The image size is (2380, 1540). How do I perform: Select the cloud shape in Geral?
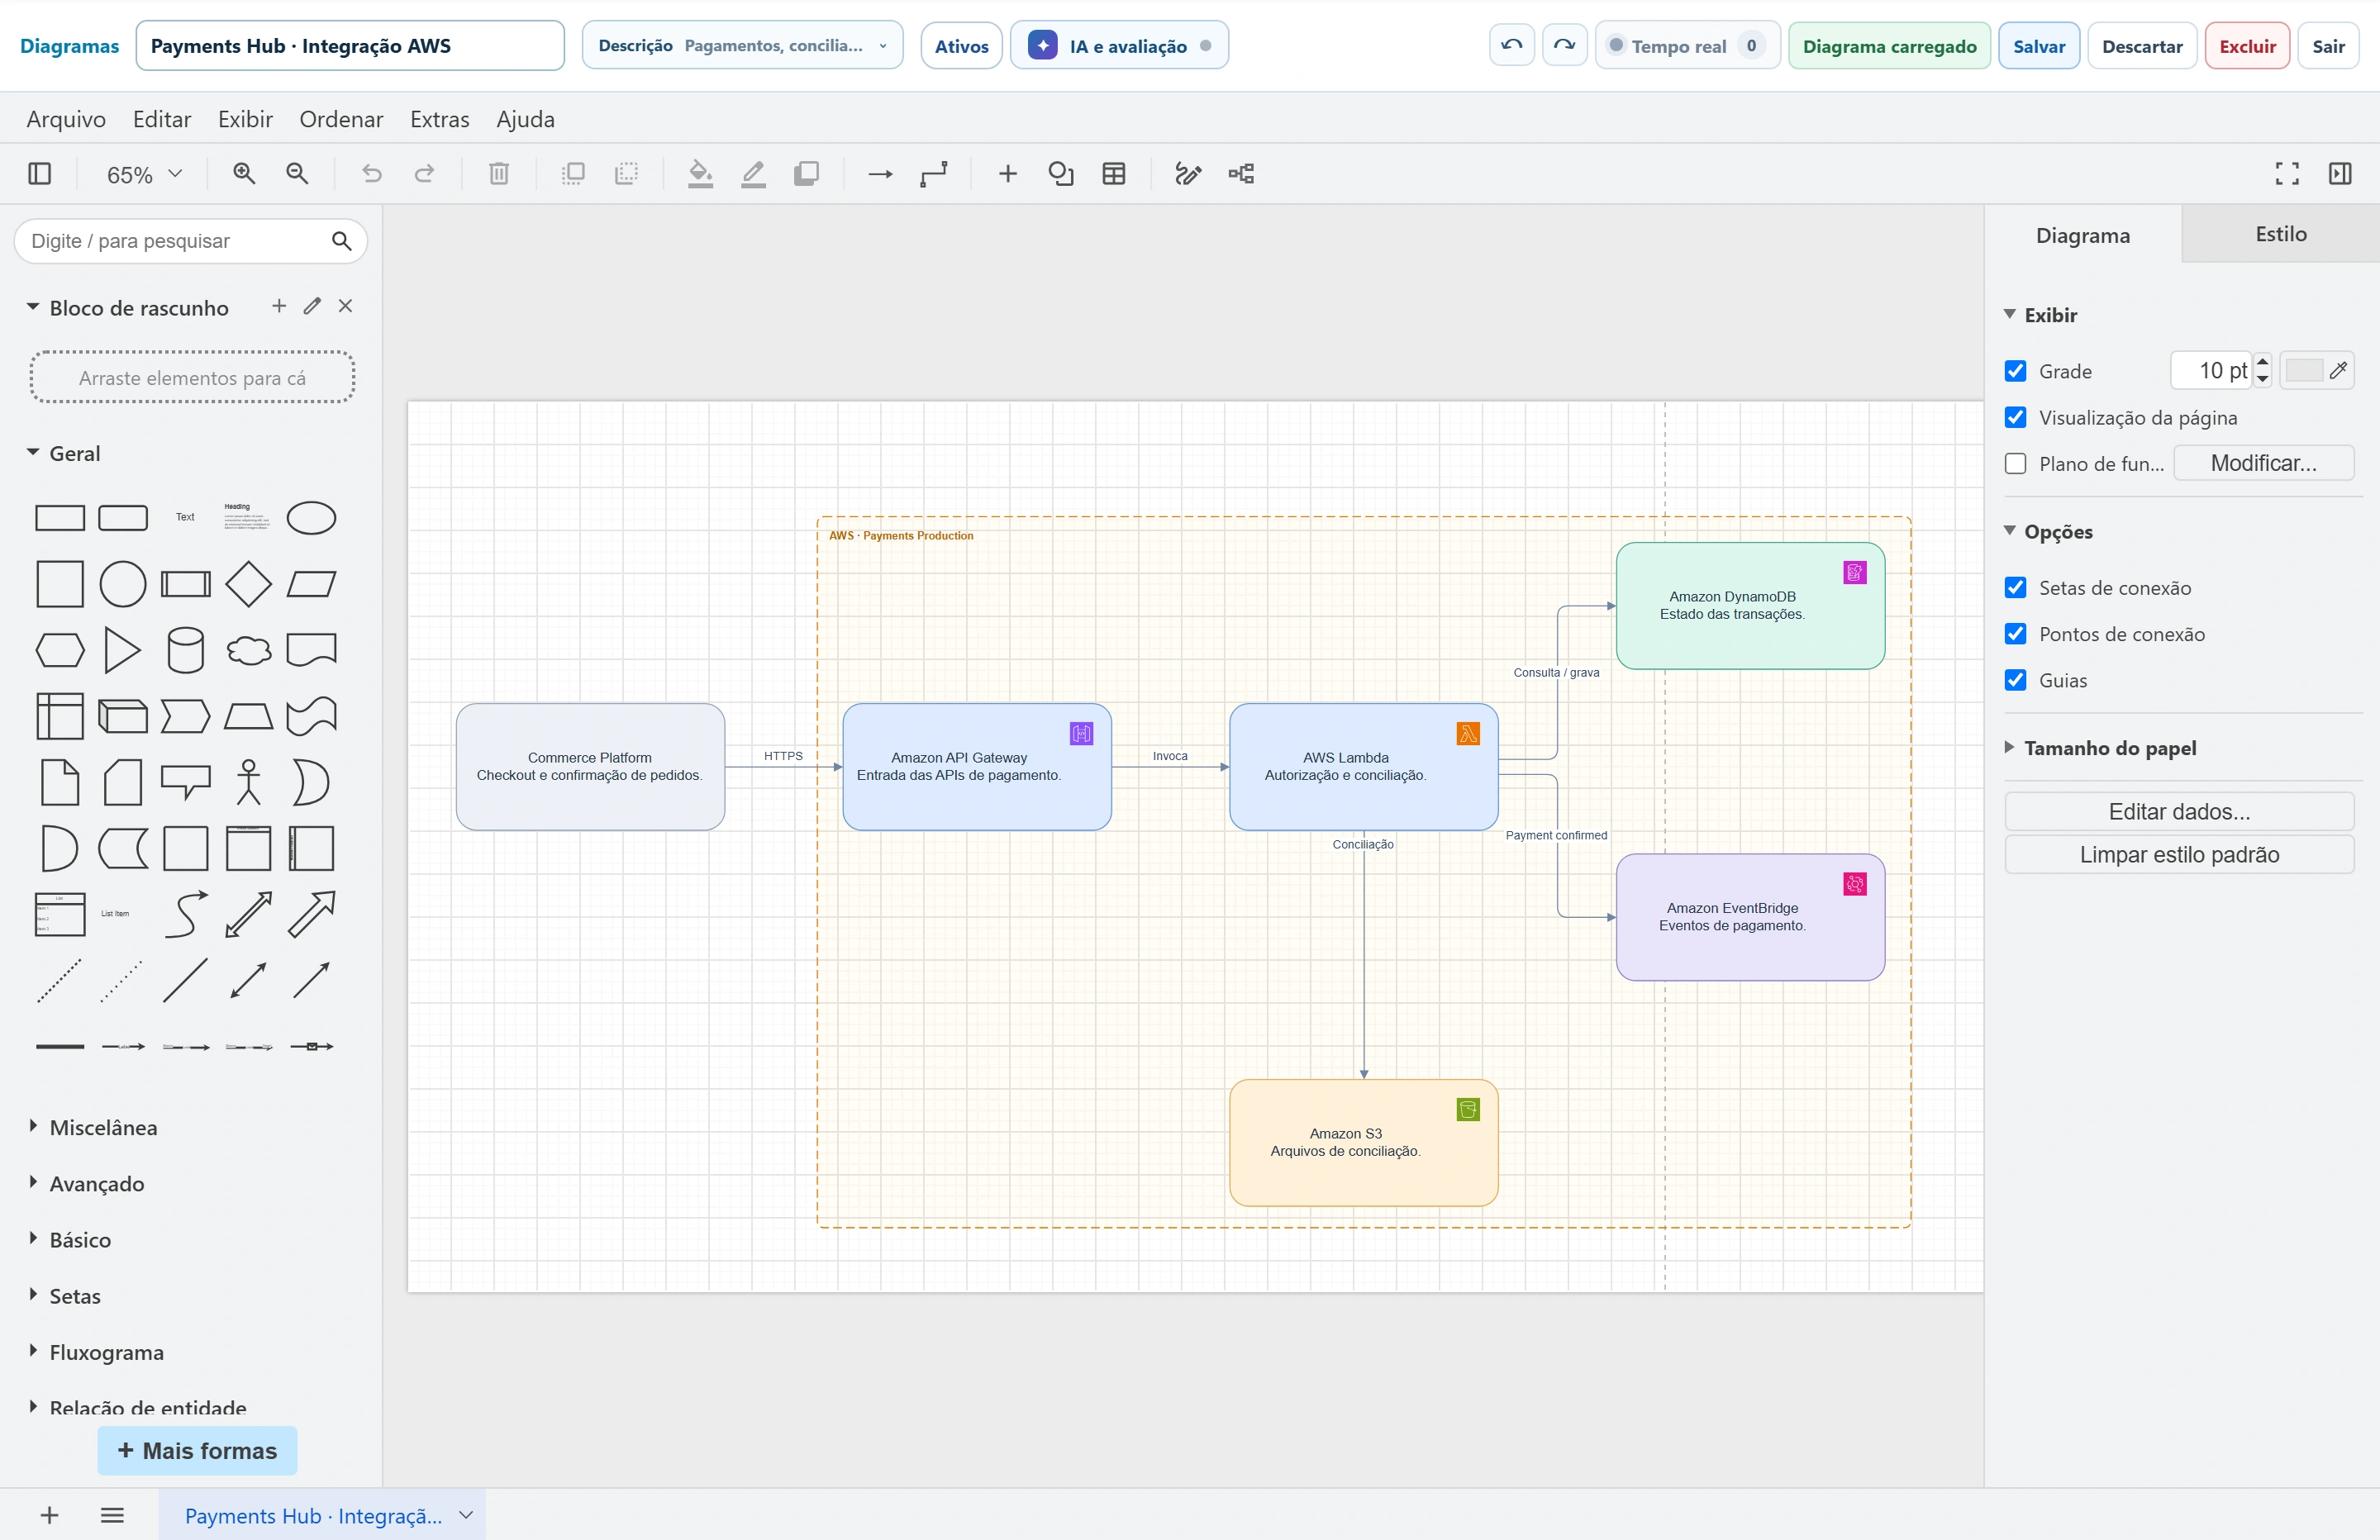pyautogui.click(x=248, y=650)
